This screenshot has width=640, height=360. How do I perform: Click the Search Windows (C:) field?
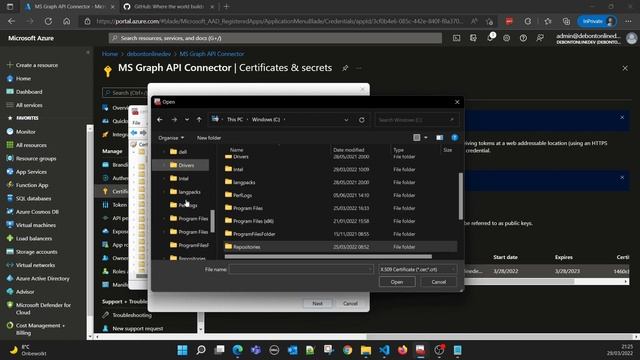click(416, 120)
